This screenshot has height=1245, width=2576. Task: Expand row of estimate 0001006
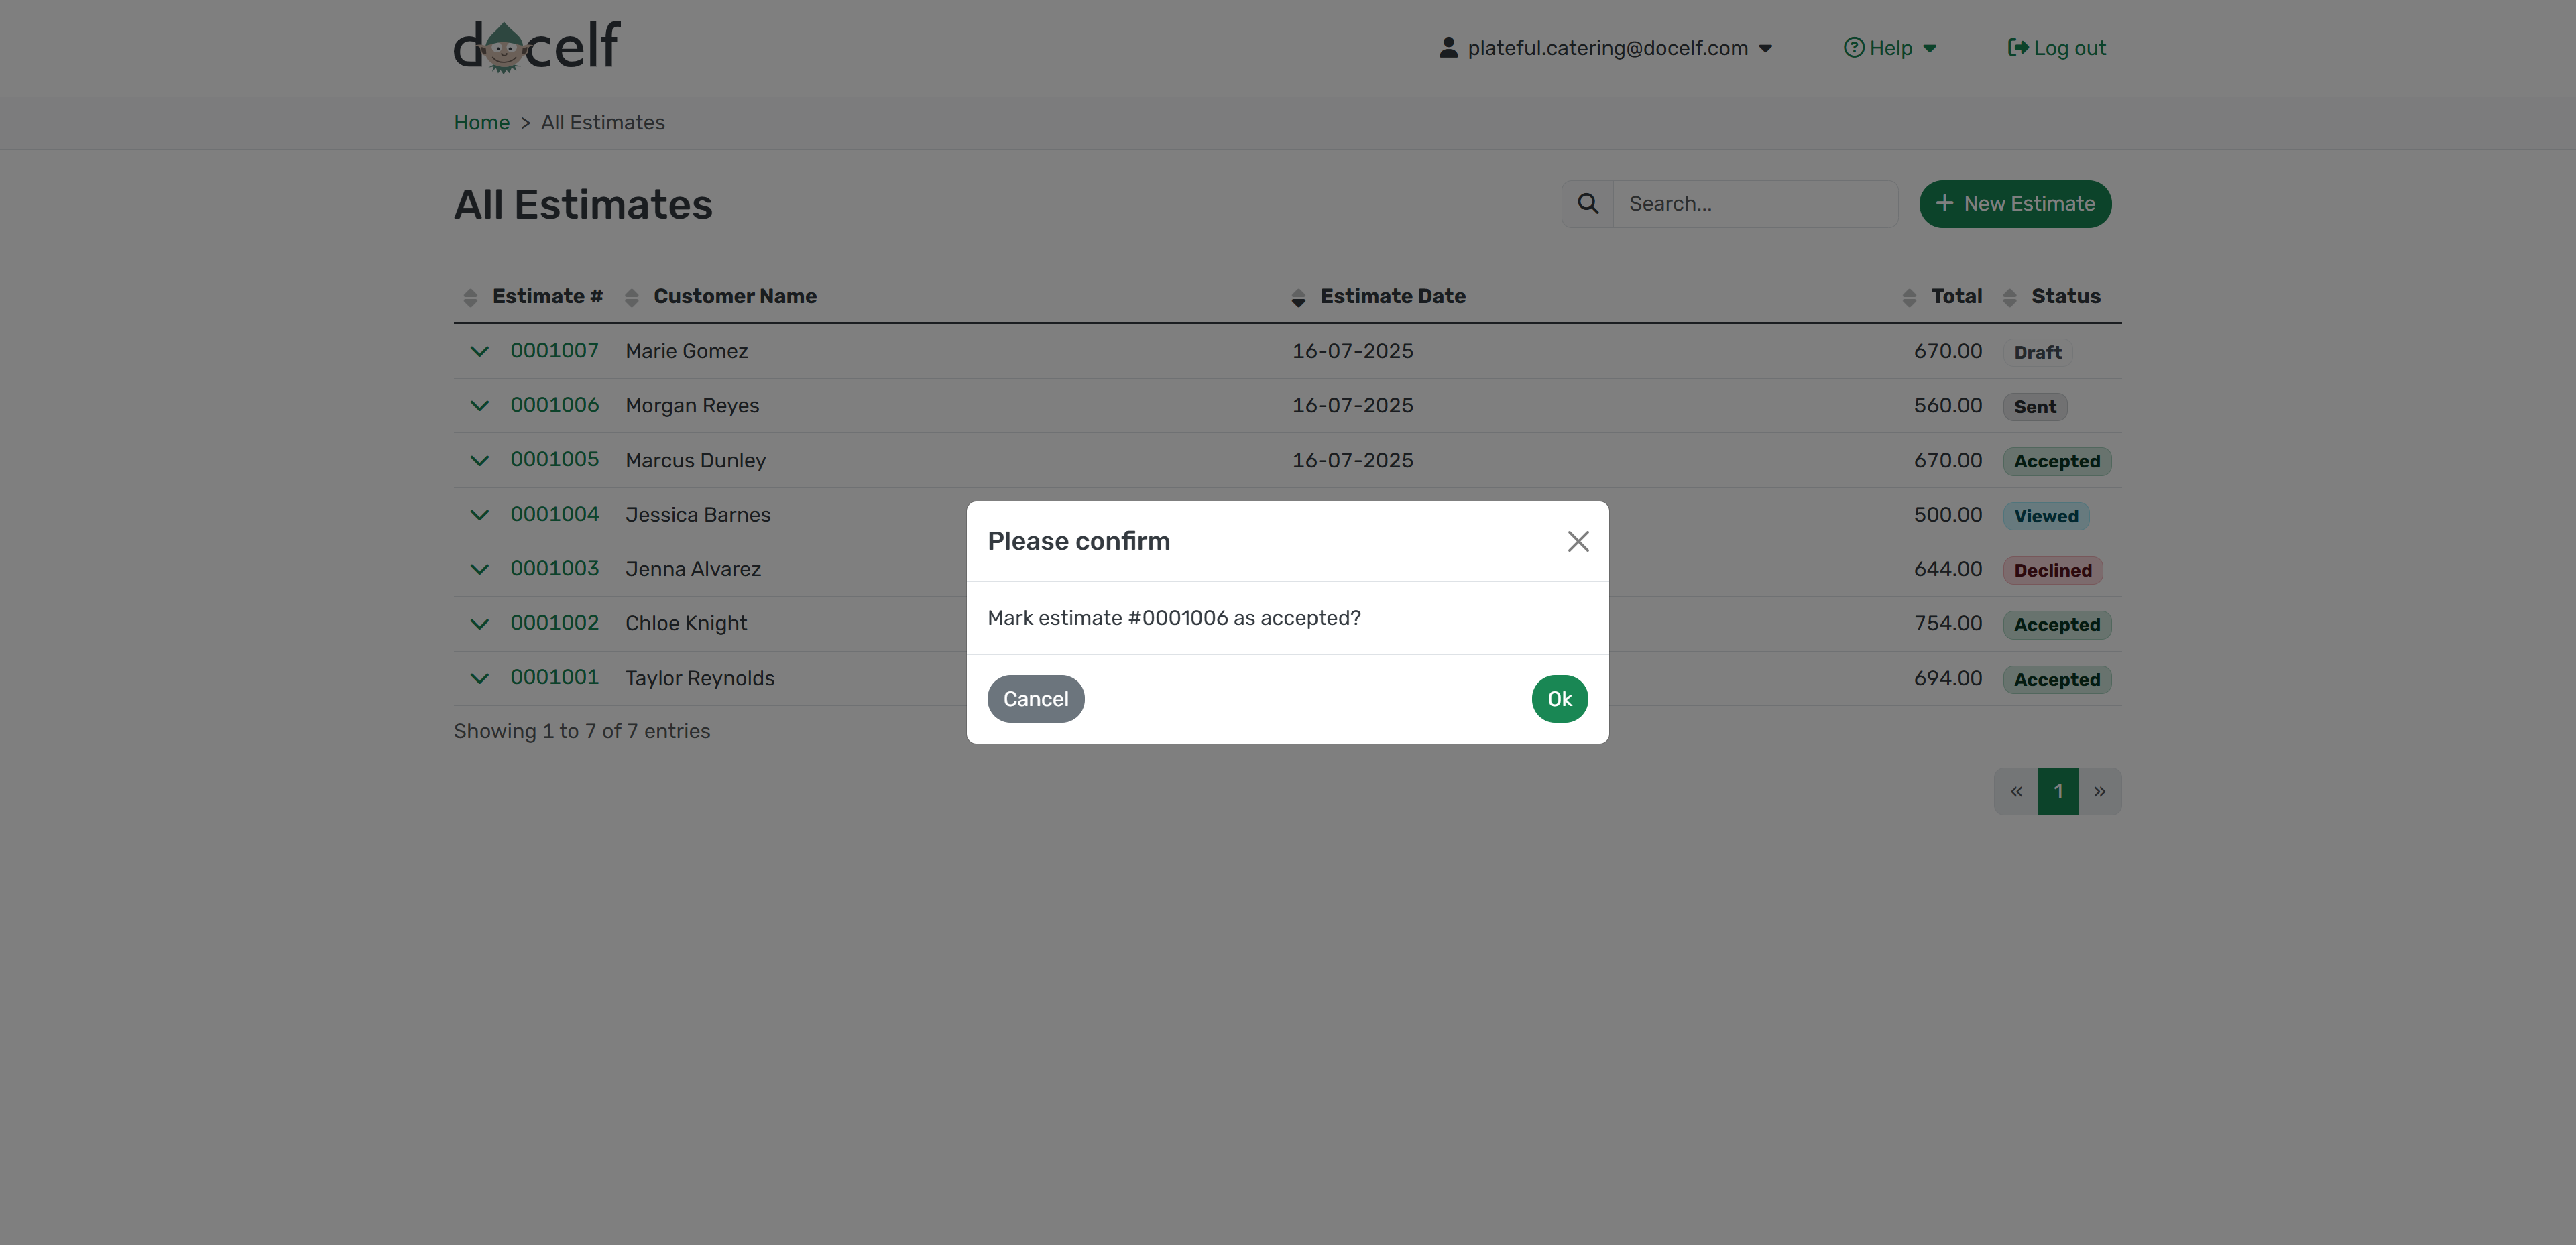pos(479,405)
